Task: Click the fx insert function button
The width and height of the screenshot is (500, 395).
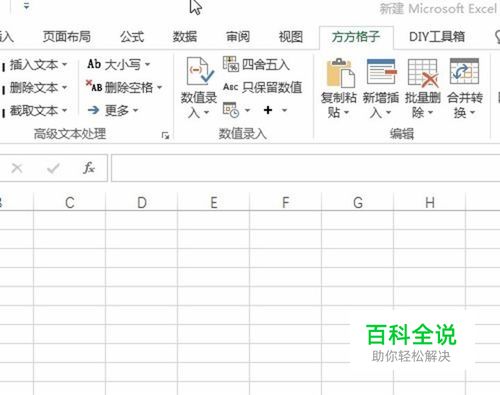Action: tap(89, 168)
